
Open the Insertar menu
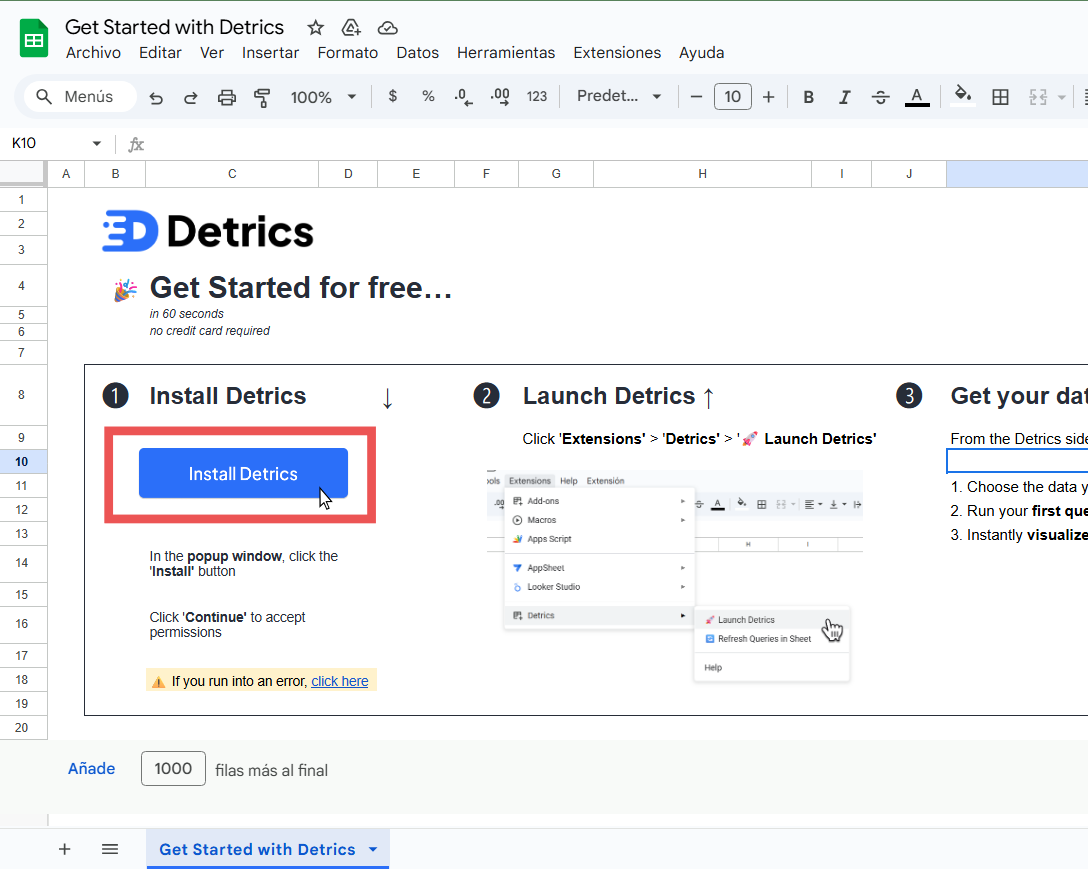(x=270, y=52)
